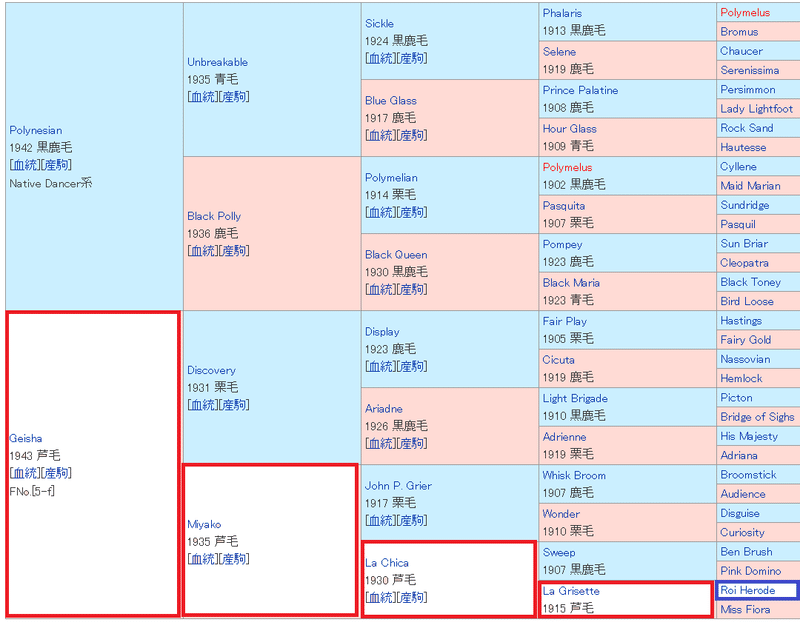Screen dimensions: 800x622
Task: Open the Cyllene link
Action: pos(738,166)
